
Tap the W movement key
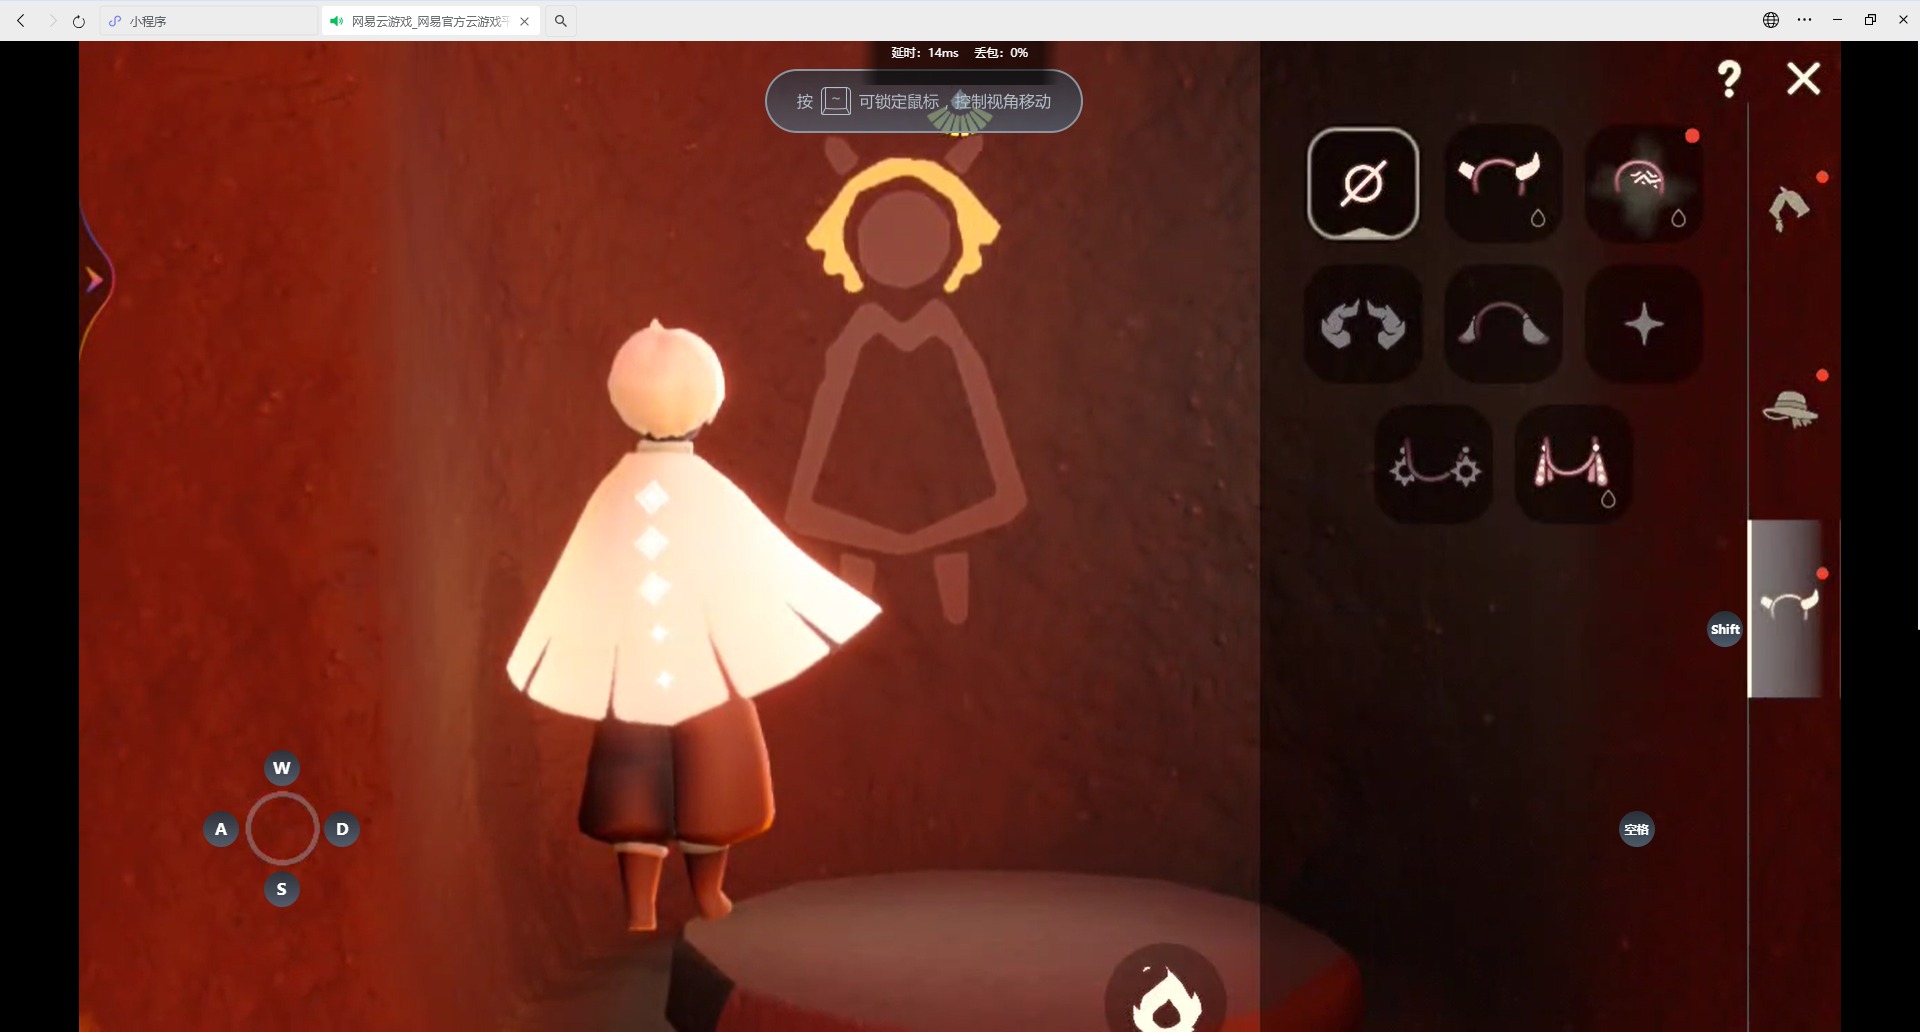[x=282, y=768]
